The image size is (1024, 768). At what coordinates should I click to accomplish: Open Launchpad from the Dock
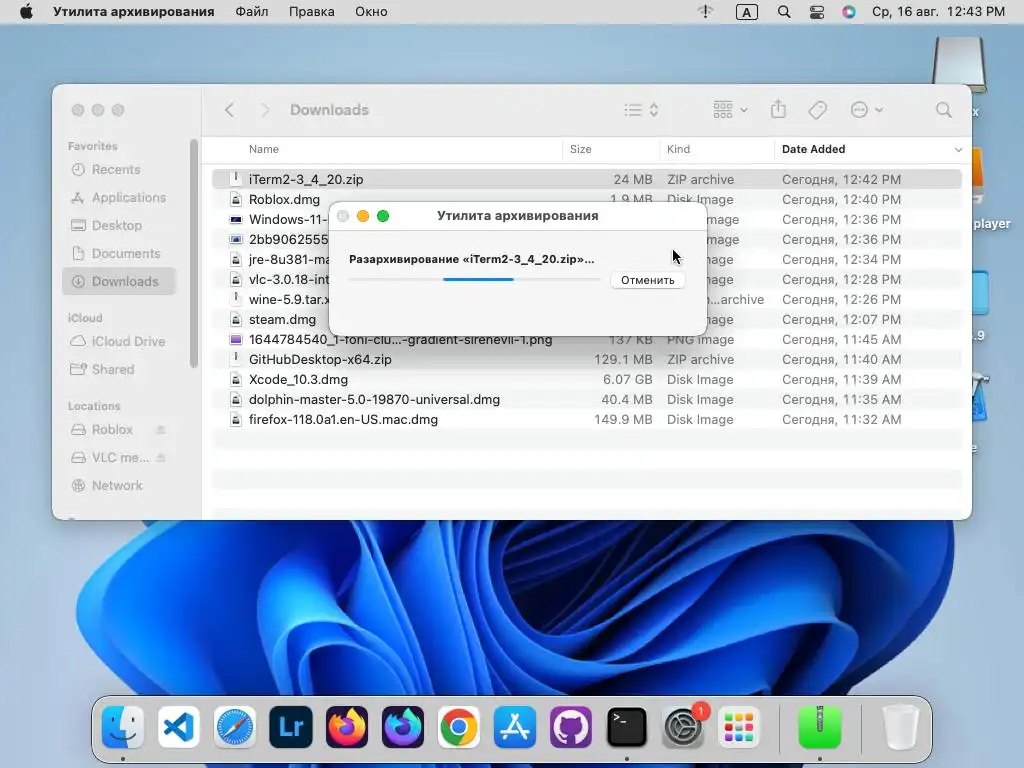[739, 726]
